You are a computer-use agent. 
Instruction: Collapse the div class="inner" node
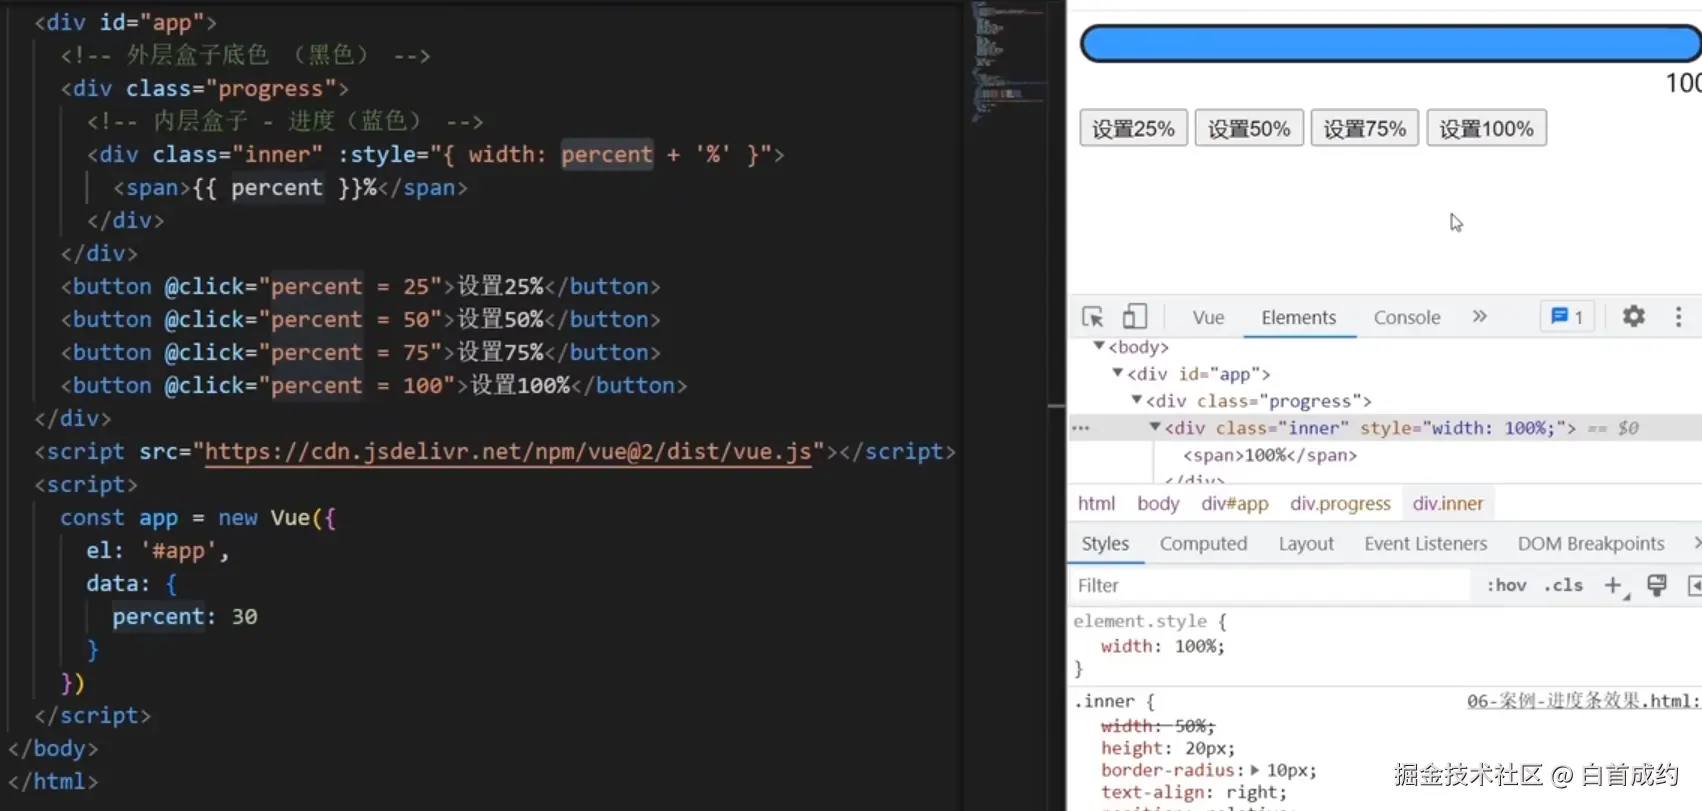click(1155, 427)
